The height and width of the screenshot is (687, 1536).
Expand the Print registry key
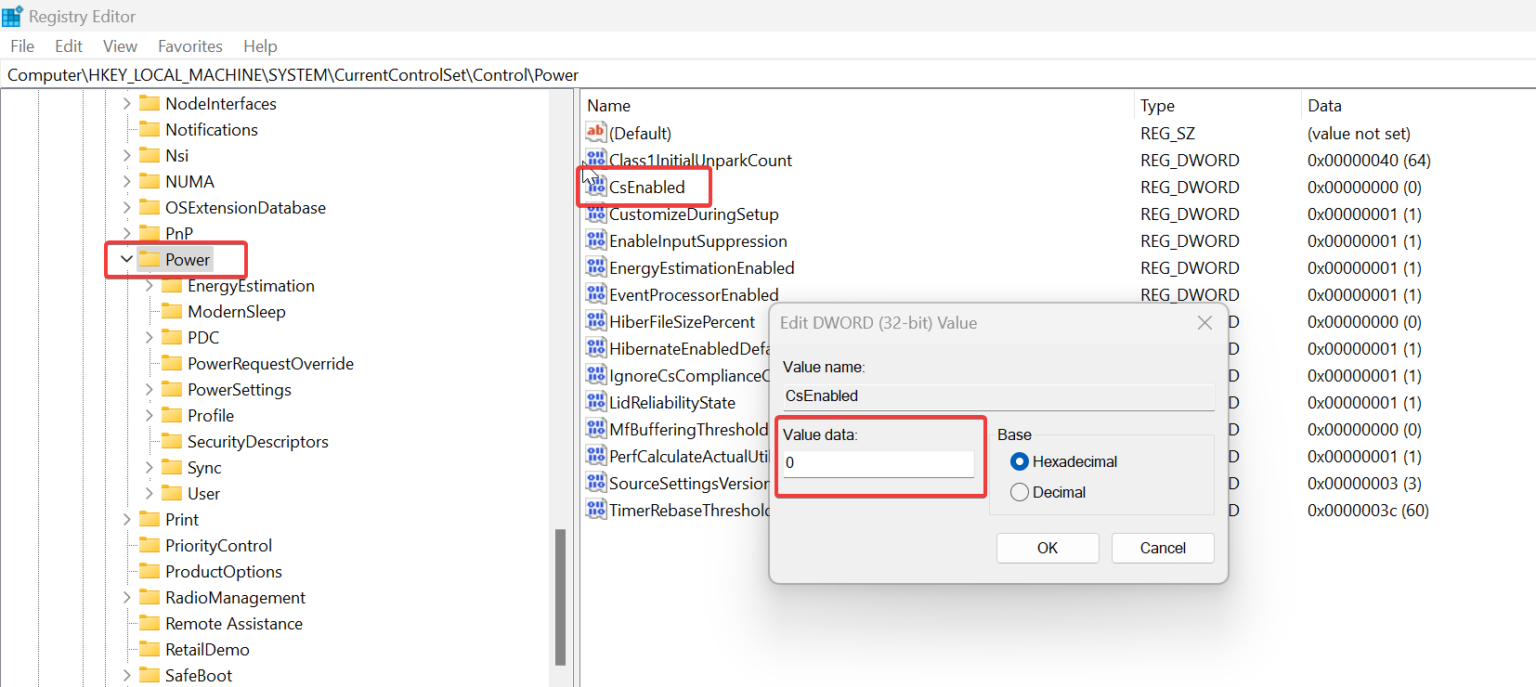[x=126, y=519]
